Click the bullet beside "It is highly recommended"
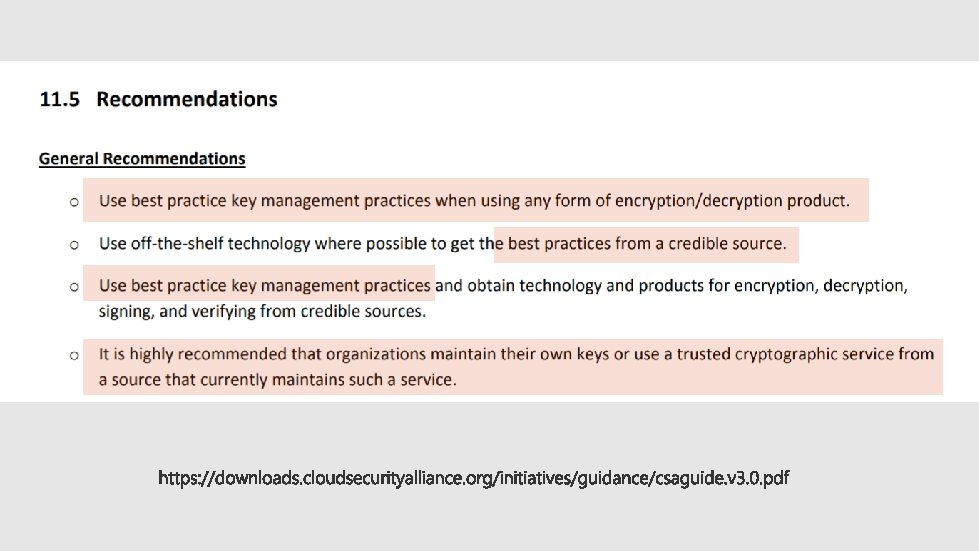This screenshot has width=979, height=551. click(x=74, y=355)
